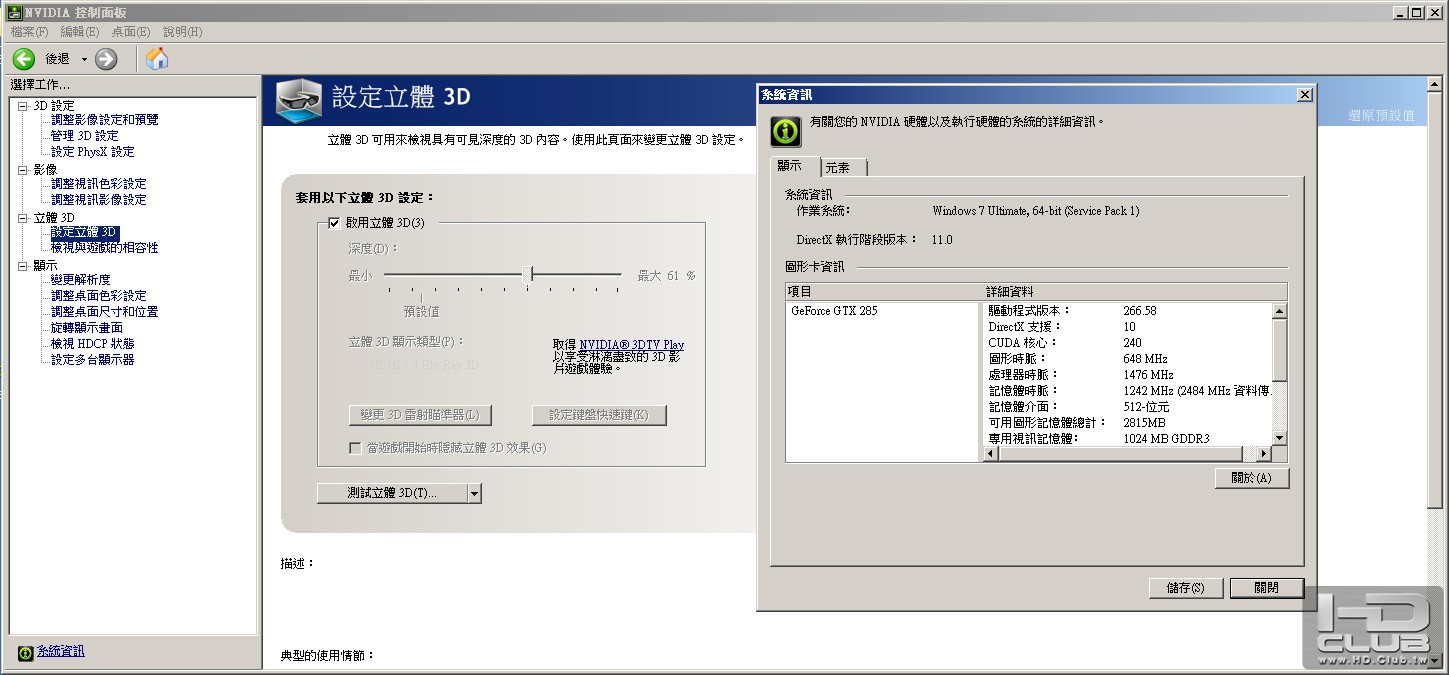Click horizontal scrollbar left arrow in details list

(x=992, y=454)
